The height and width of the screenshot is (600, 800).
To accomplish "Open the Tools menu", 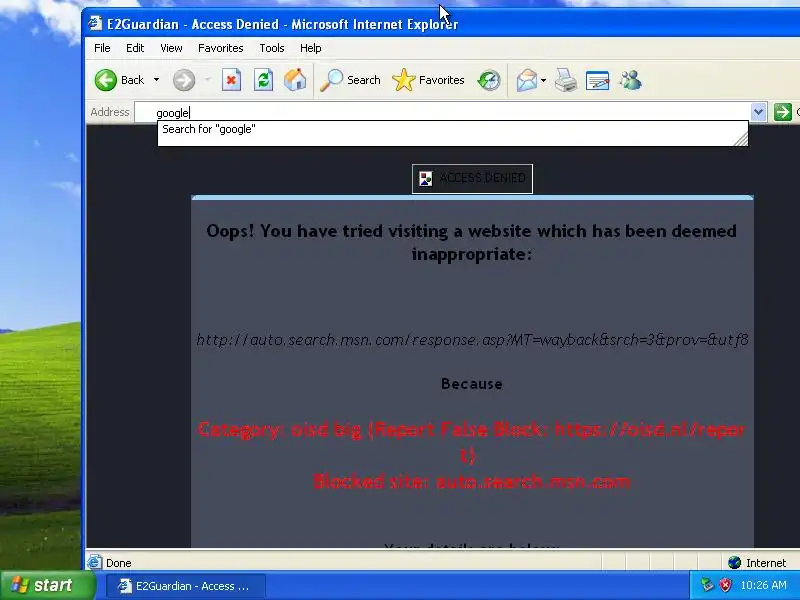I will point(271,48).
